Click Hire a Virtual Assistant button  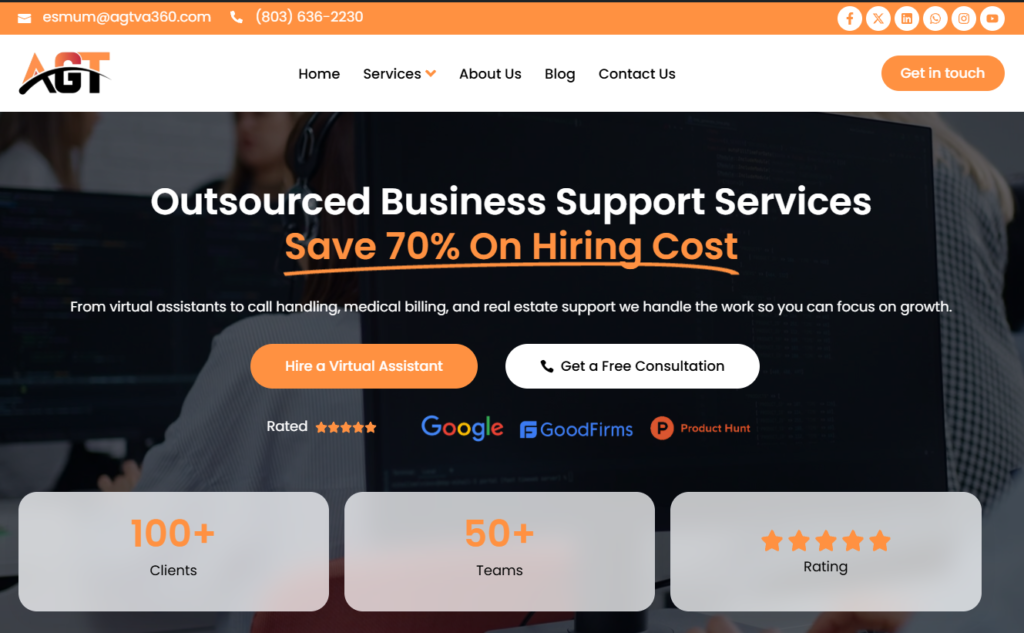coord(364,366)
